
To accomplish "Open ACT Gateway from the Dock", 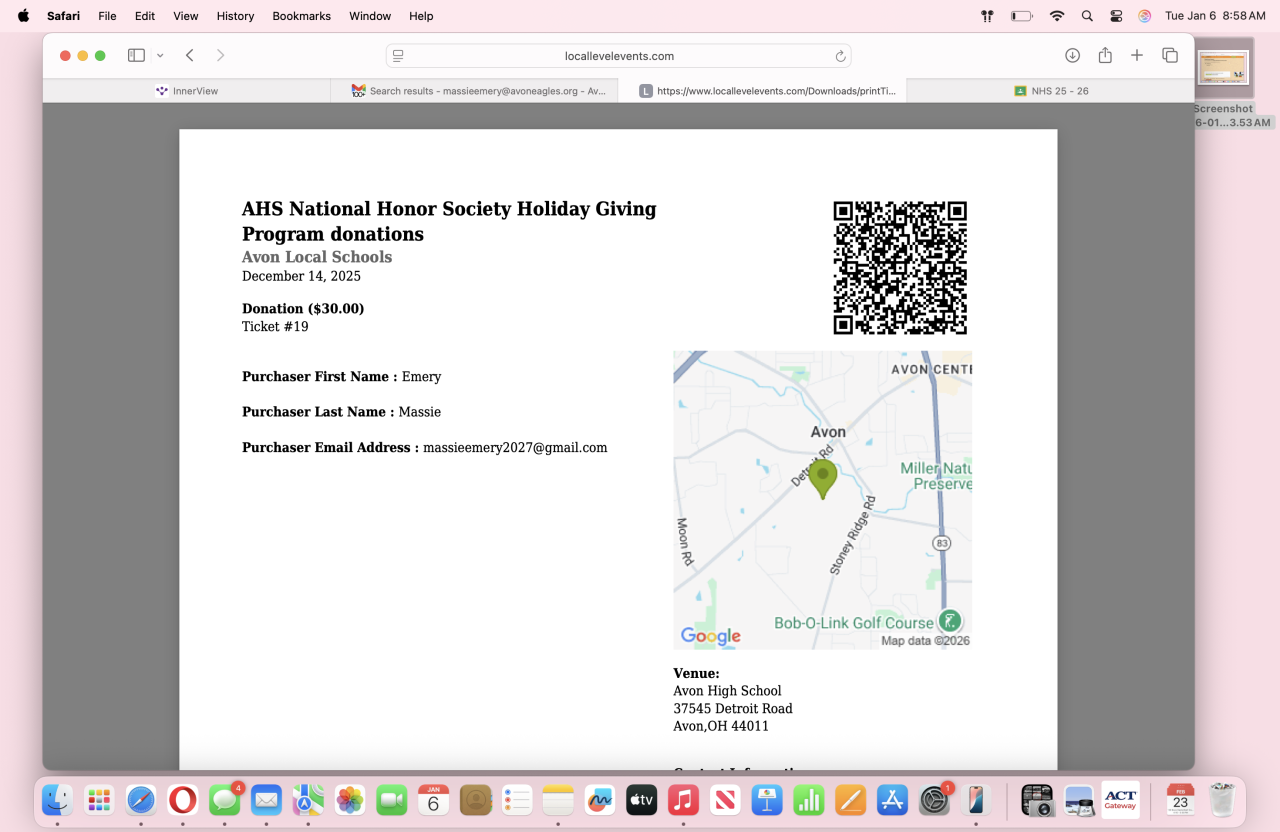I will [1120, 800].
